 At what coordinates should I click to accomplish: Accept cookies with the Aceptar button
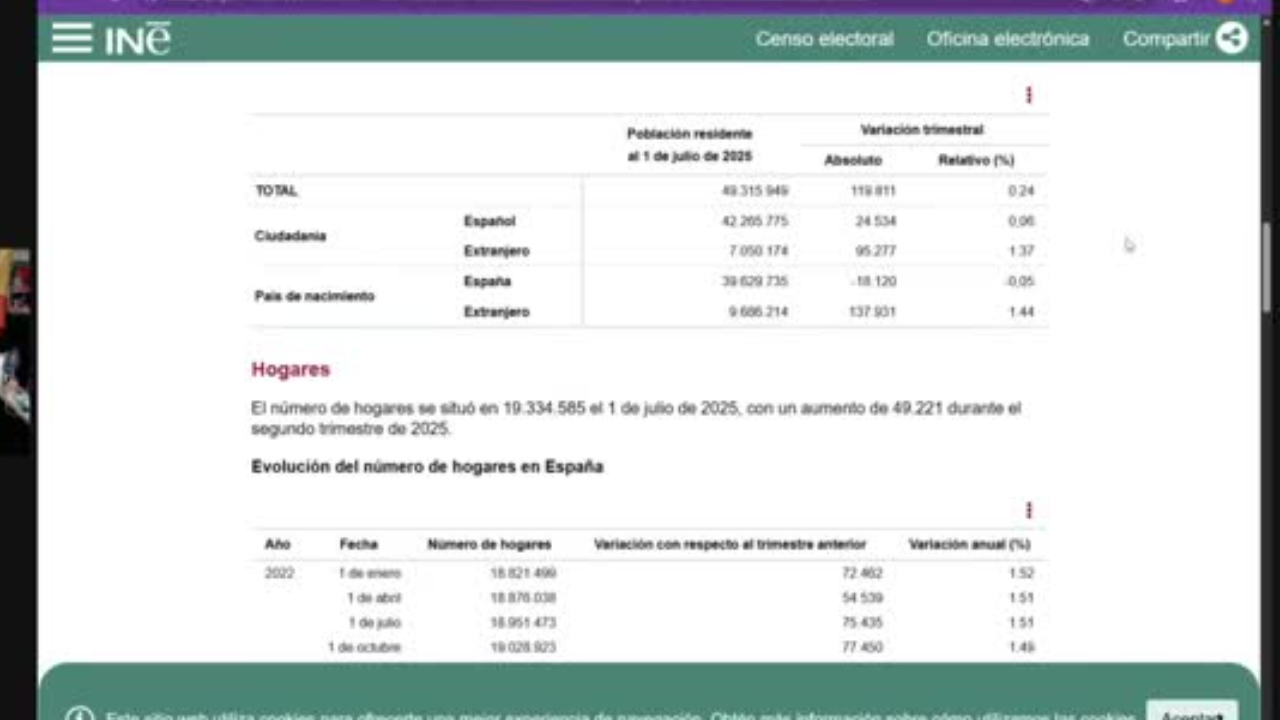click(x=1192, y=714)
